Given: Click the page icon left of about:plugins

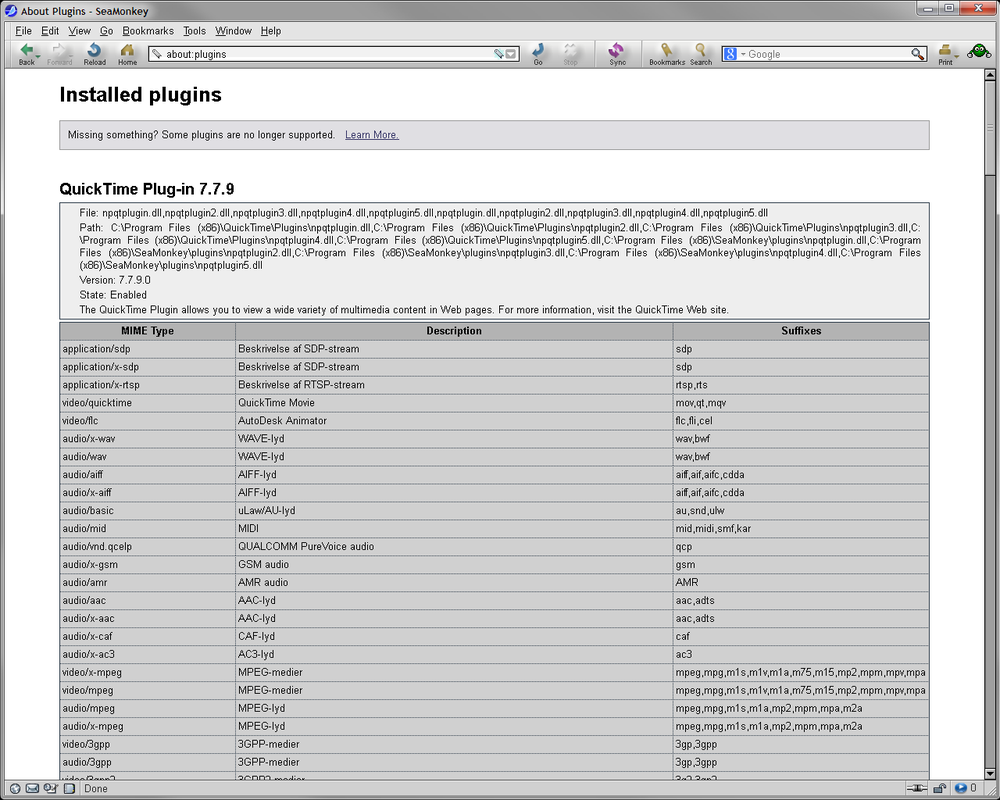Looking at the screenshot, I should (x=156, y=54).
